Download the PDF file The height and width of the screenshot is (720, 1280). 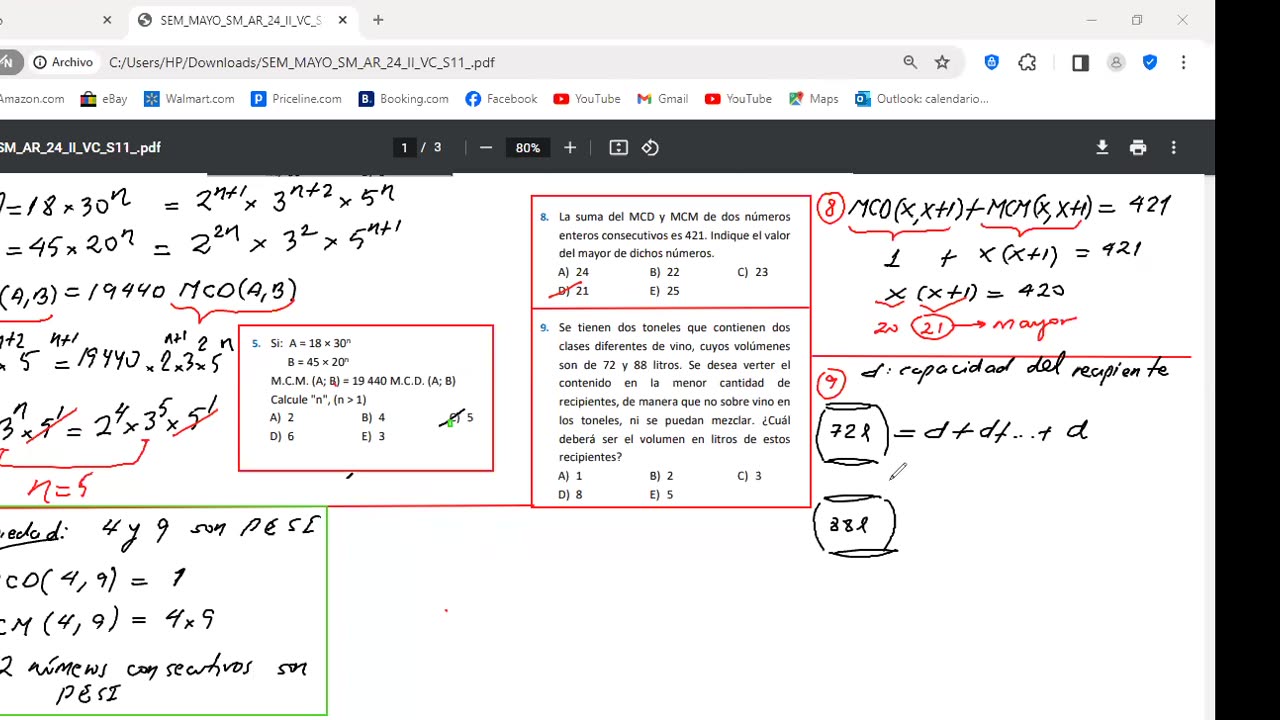1102,148
